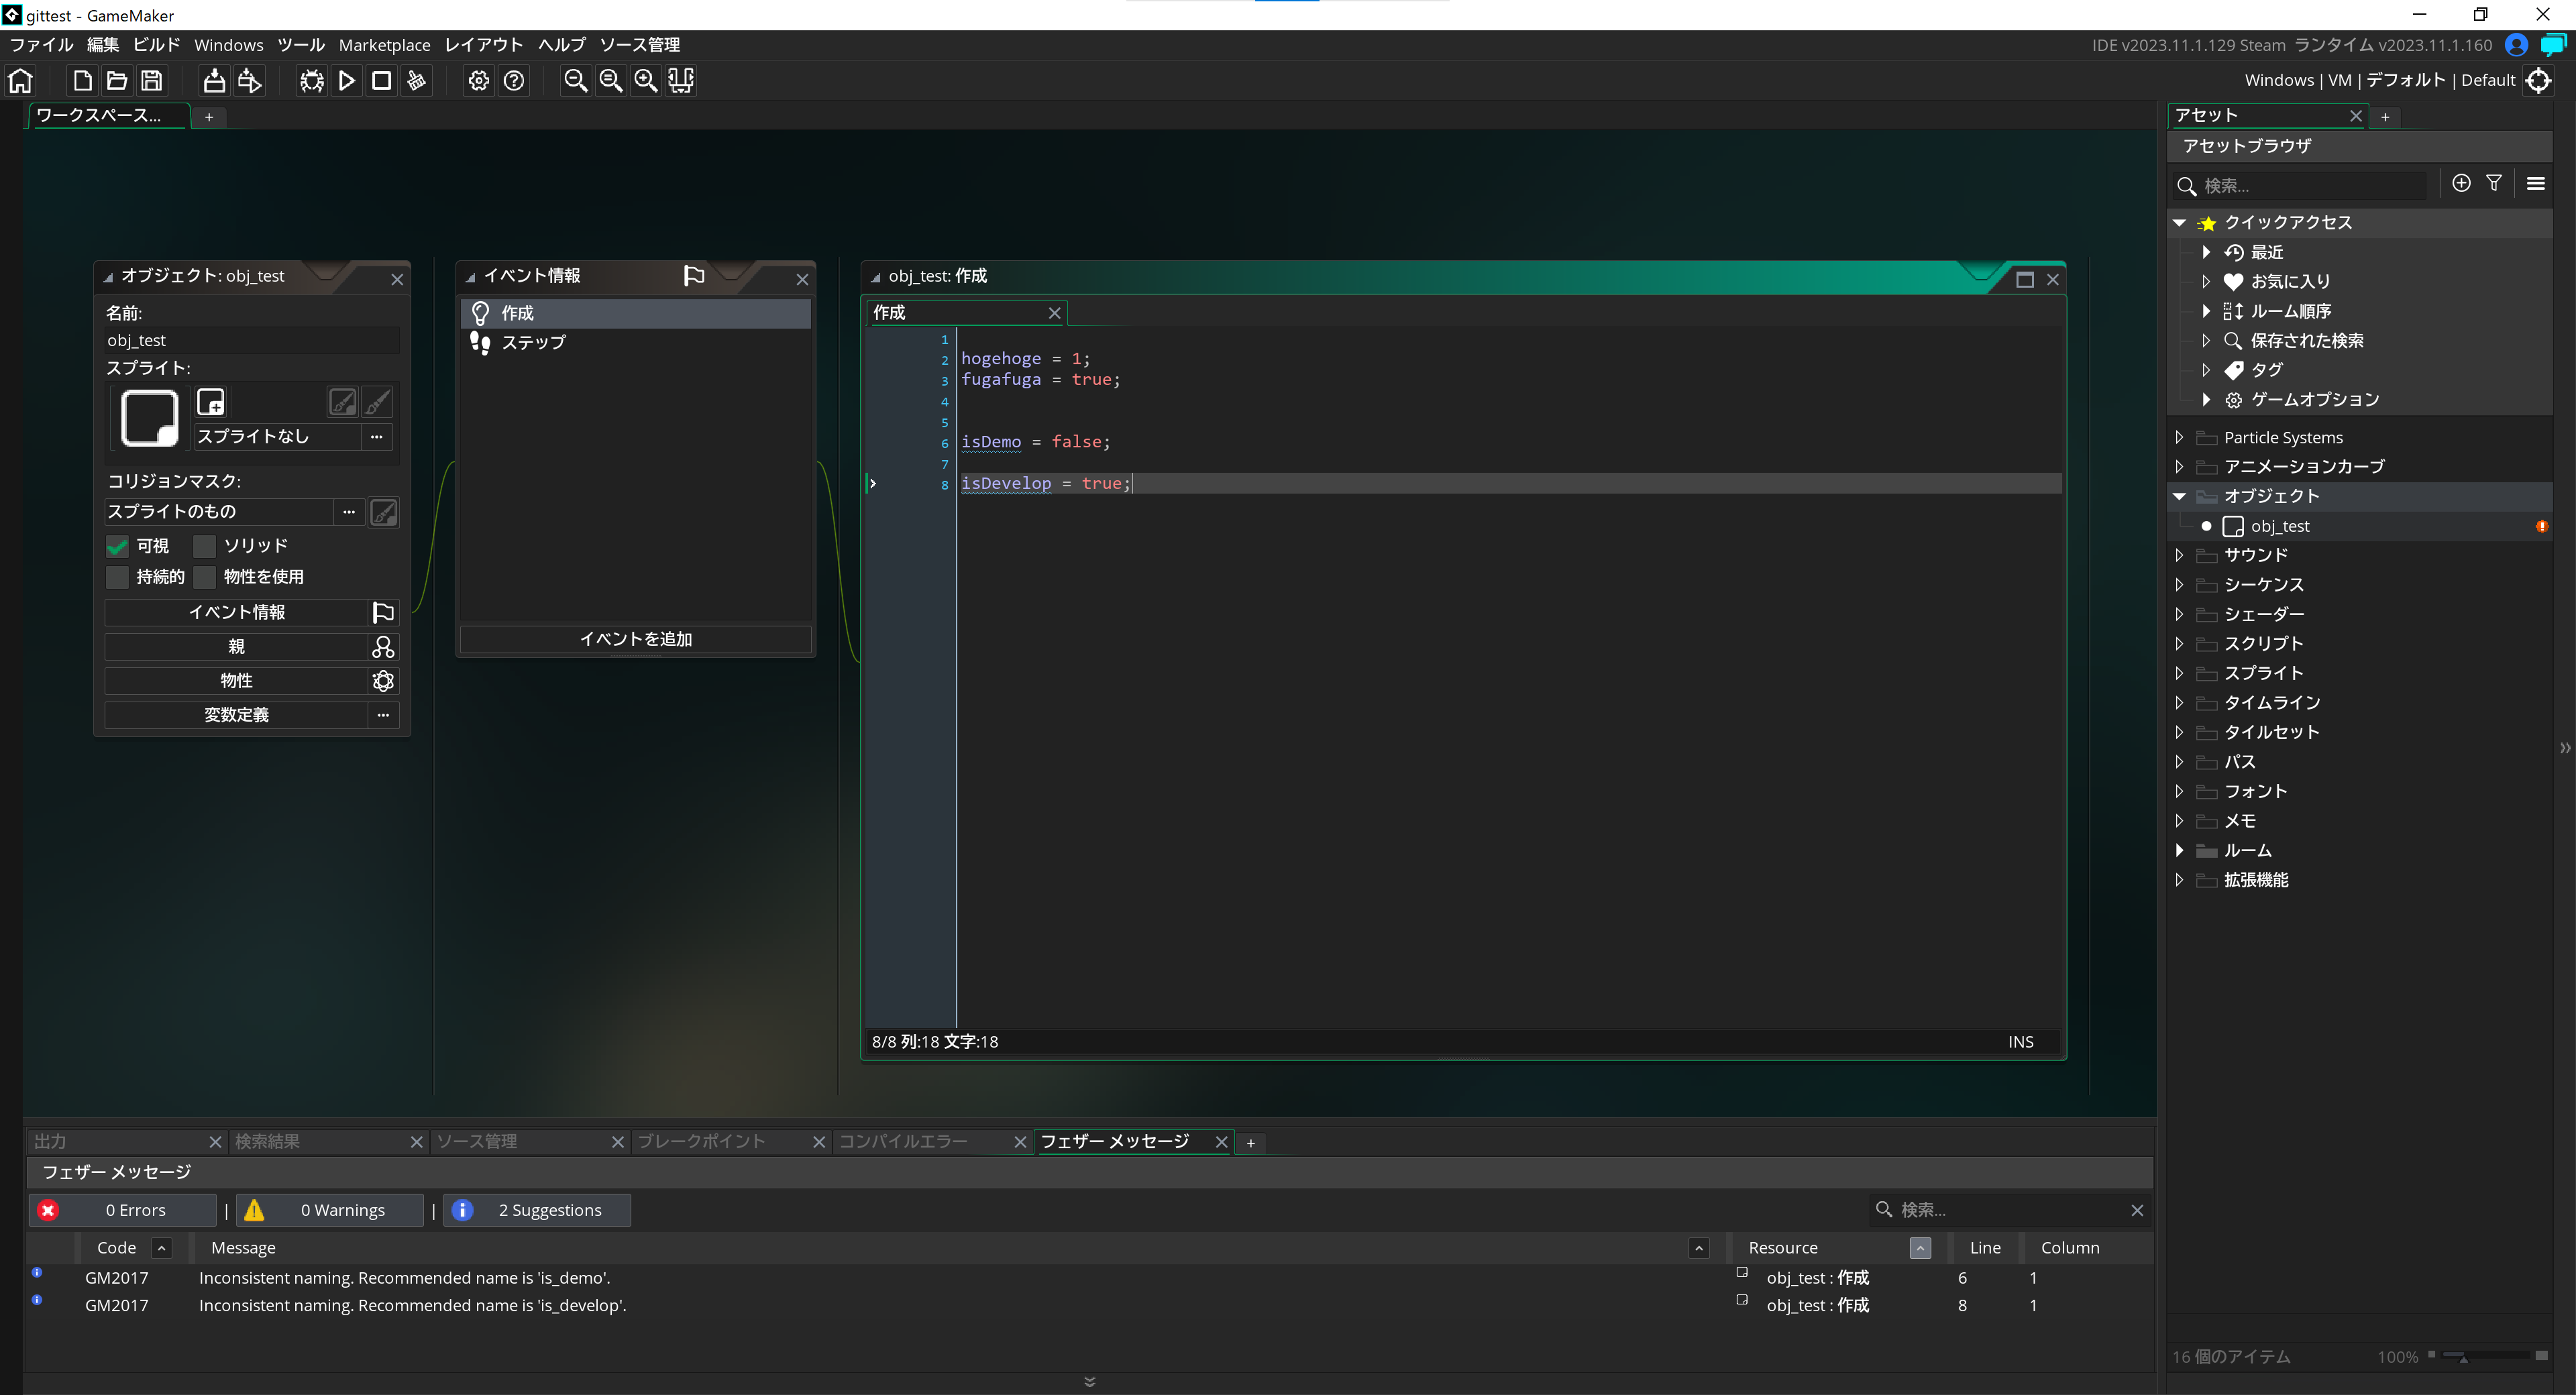Image resolution: width=2576 pixels, height=1395 pixels.
Task: Click the Stop square toolbar icon
Action: 381,81
